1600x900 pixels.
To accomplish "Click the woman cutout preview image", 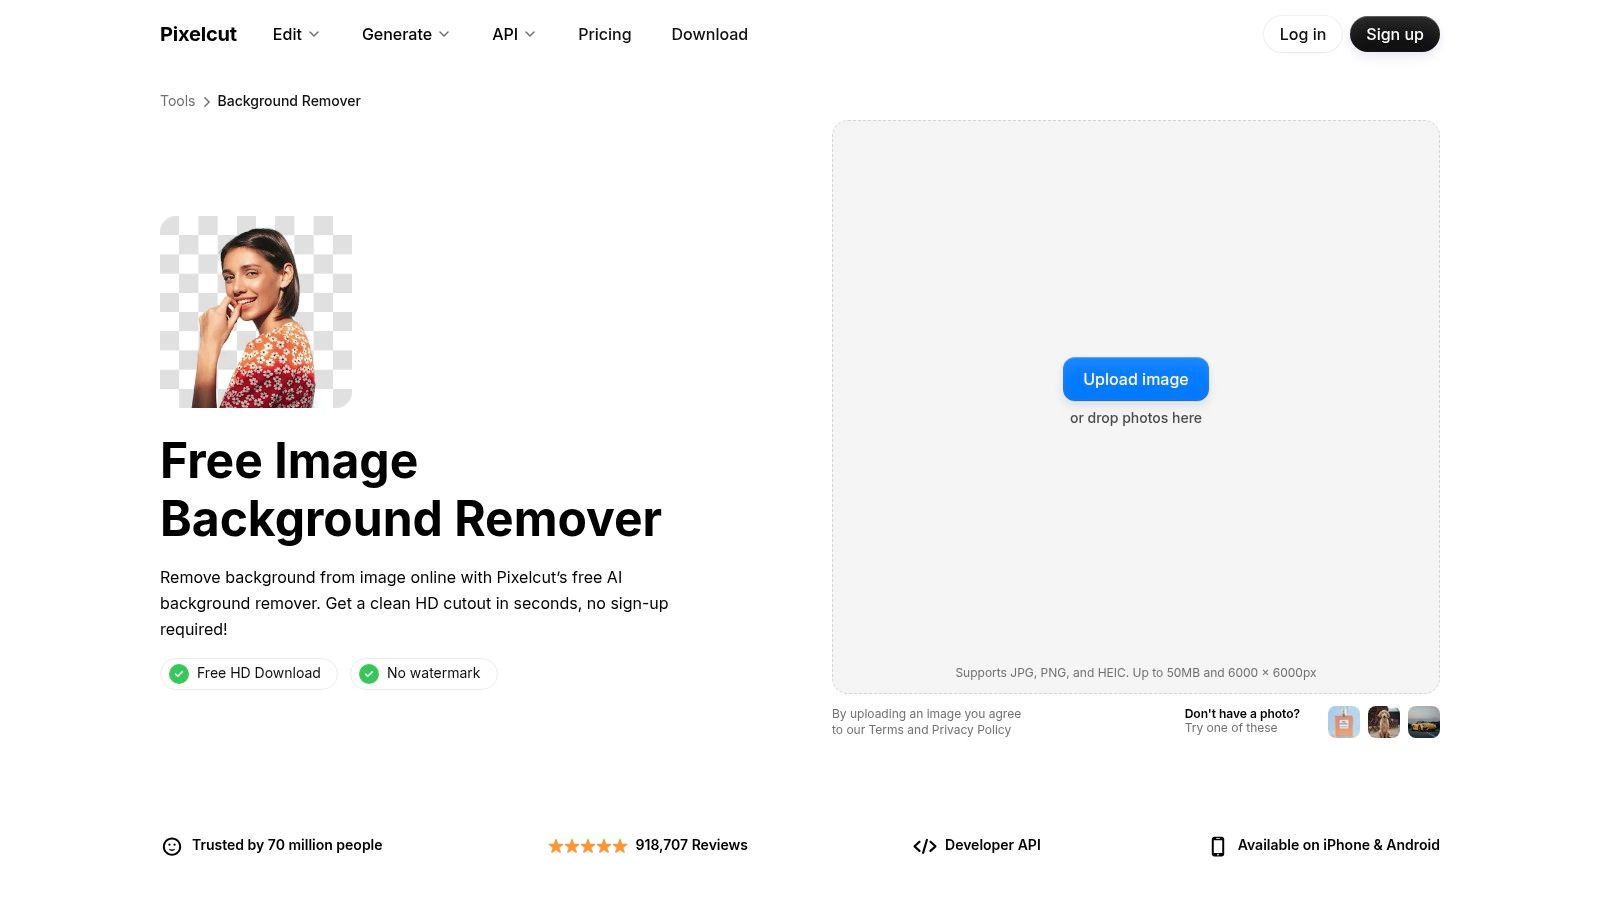I will coord(256,312).
